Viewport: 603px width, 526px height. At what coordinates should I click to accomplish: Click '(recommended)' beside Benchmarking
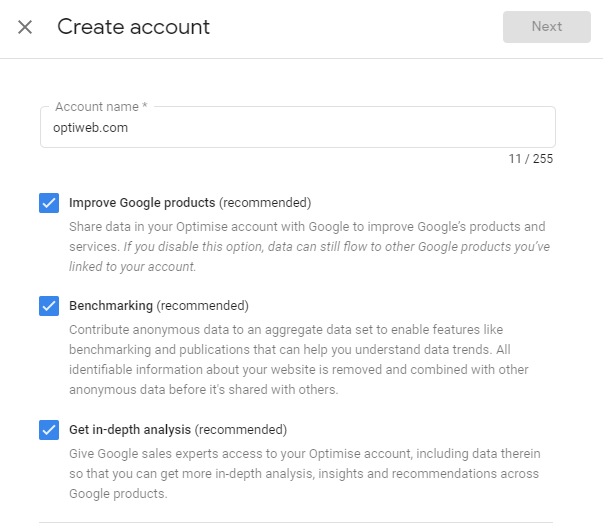pos(203,306)
